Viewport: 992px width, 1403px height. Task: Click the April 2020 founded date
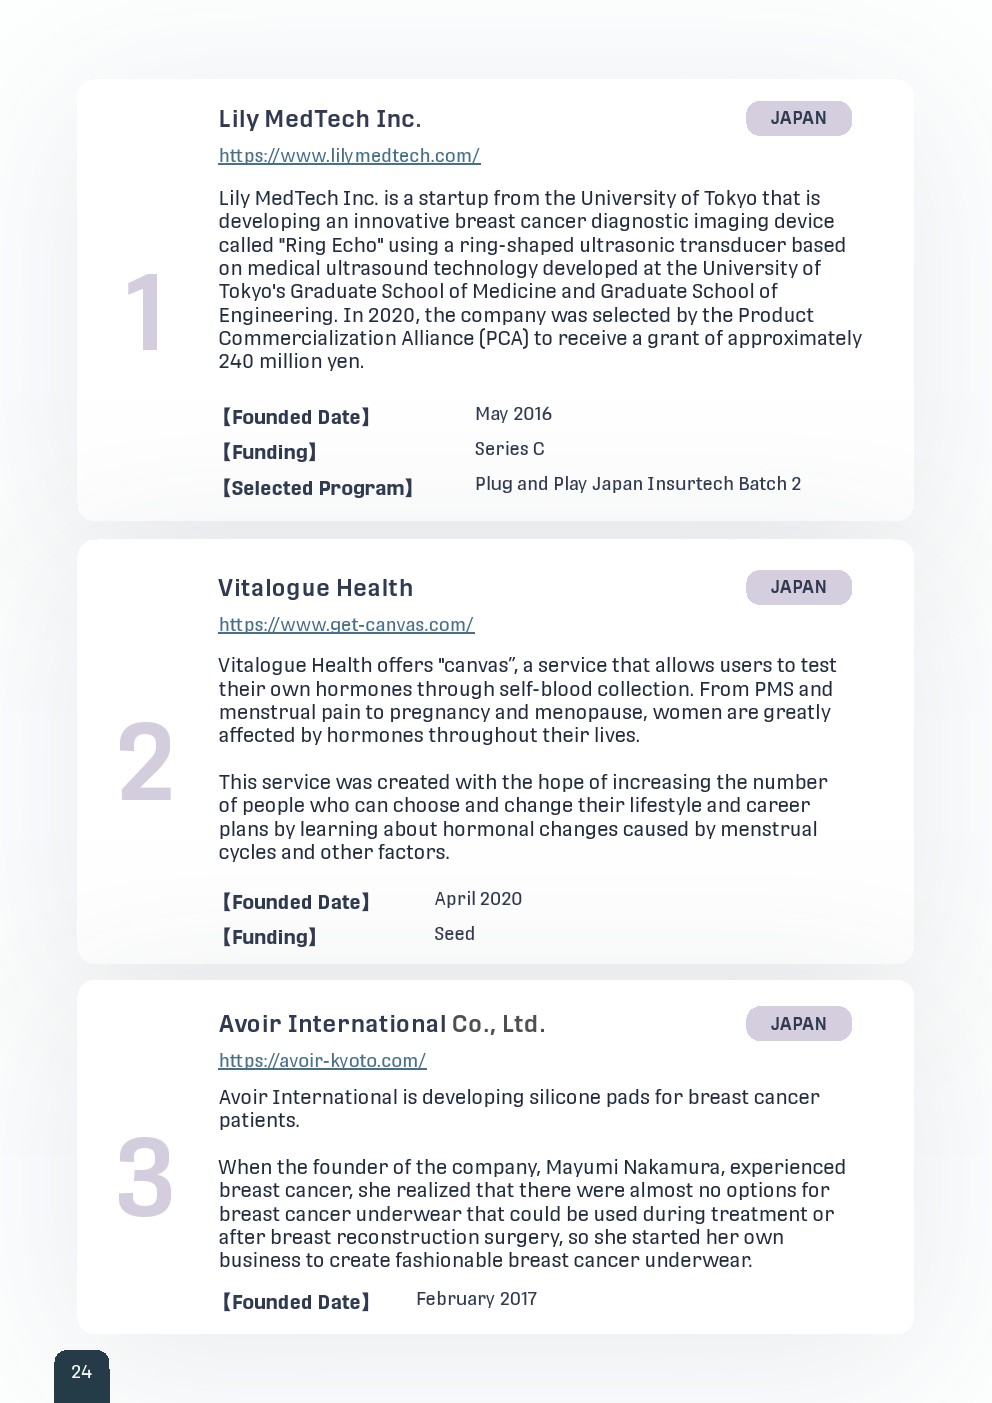tap(478, 899)
